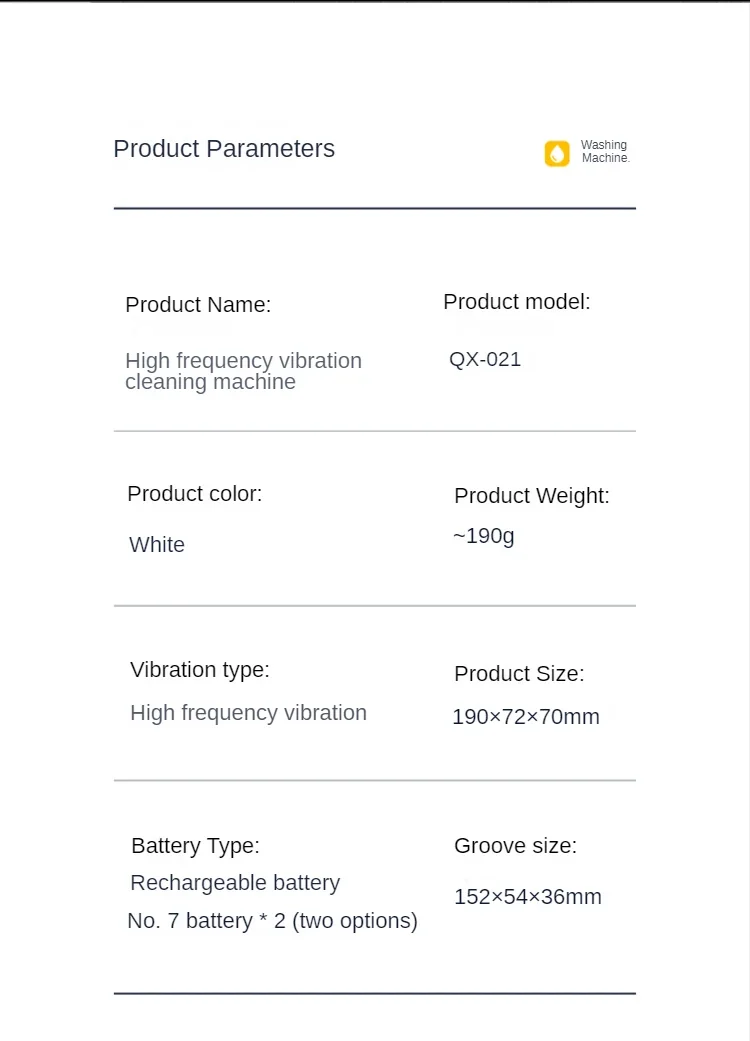Click the High frequency vibration value
This screenshot has width=750, height=1041.
(x=249, y=713)
